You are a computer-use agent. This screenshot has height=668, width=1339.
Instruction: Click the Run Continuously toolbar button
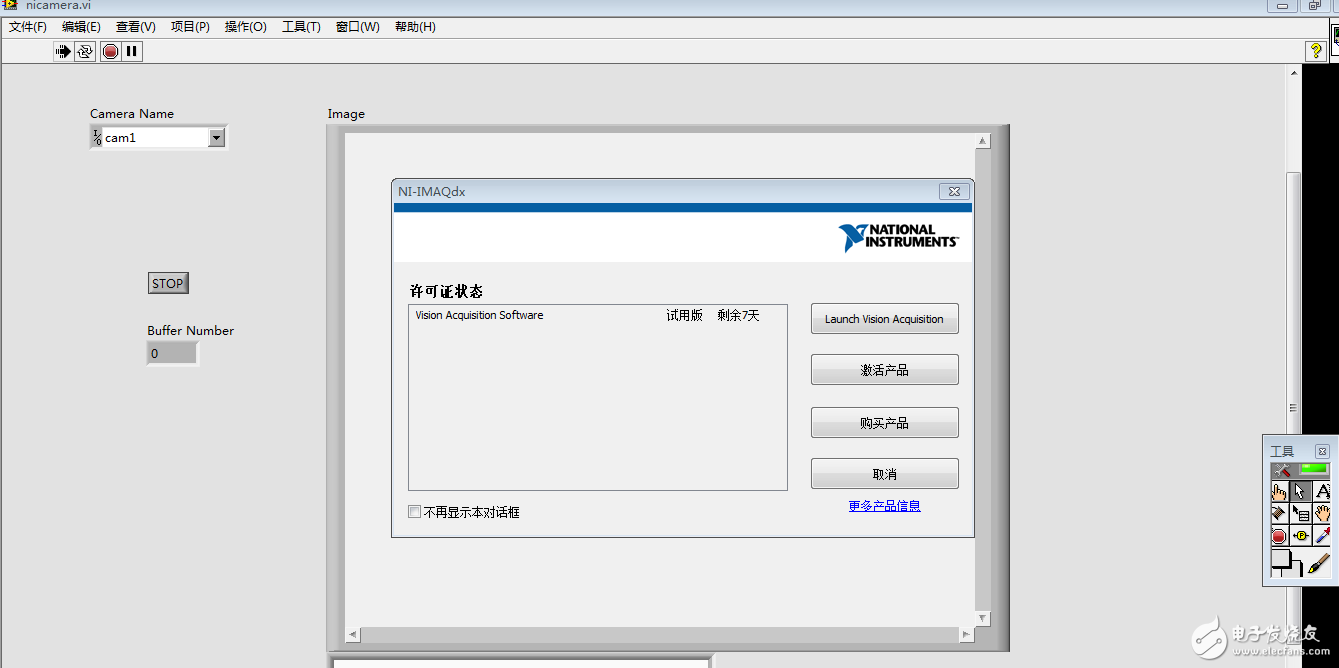[85, 51]
